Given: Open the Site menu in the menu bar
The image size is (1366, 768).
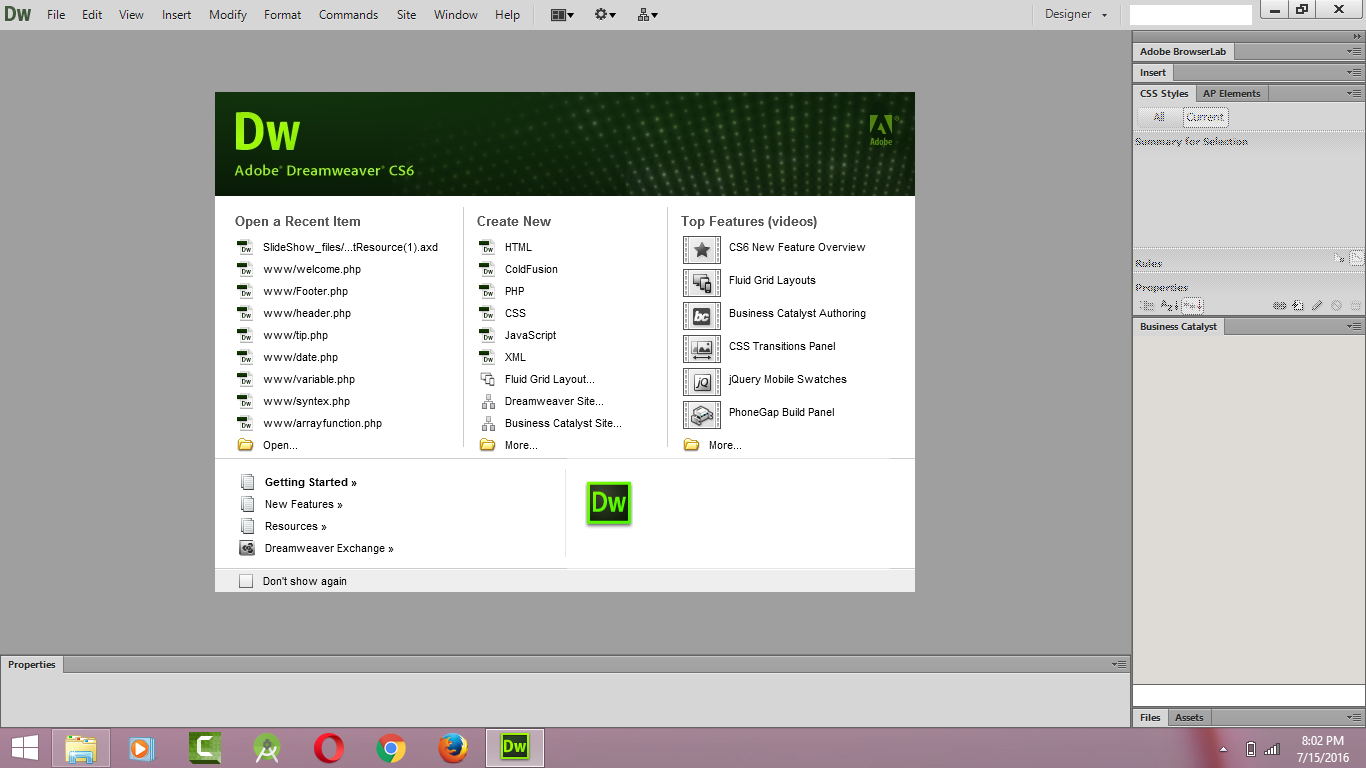Looking at the screenshot, I should 406,15.
